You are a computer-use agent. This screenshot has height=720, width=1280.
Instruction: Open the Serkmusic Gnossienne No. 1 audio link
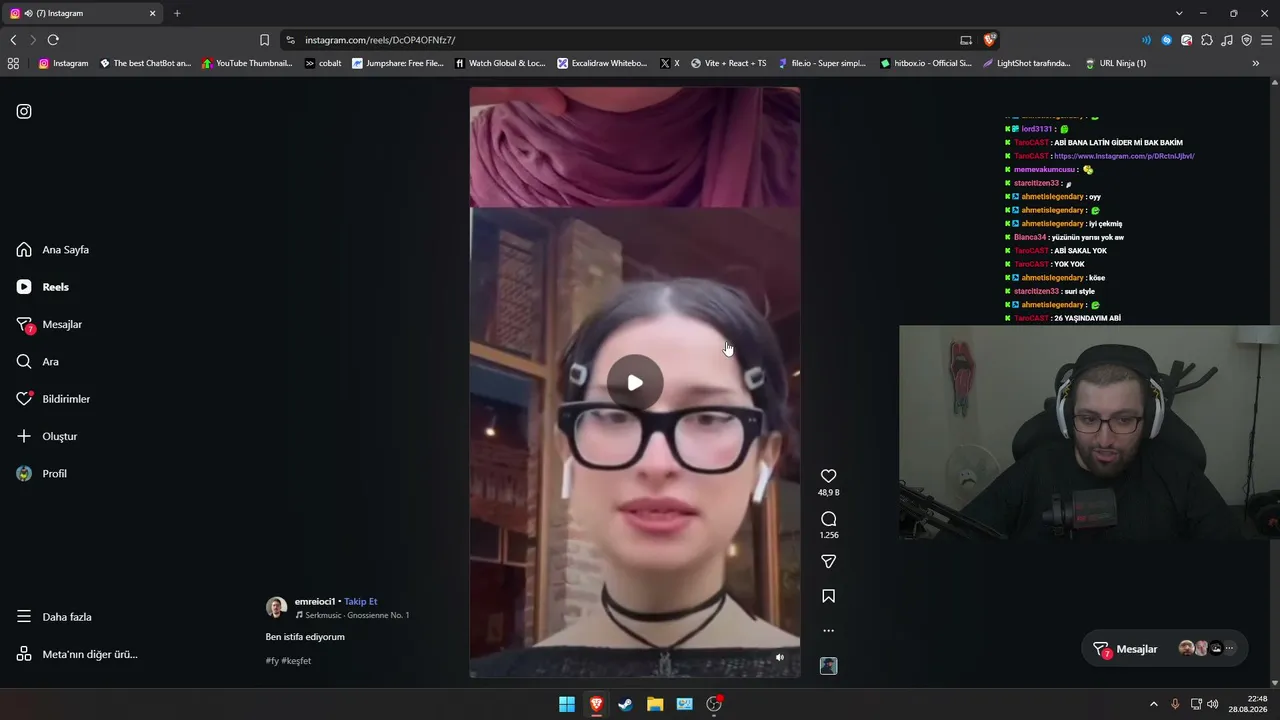click(x=352, y=615)
